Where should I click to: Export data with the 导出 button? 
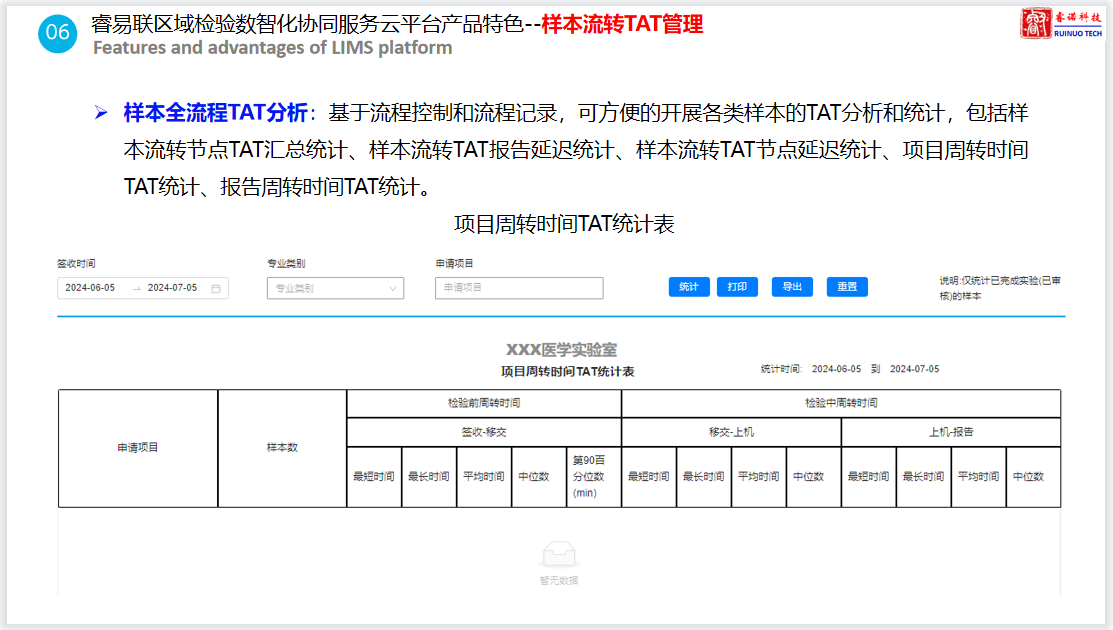point(792,287)
